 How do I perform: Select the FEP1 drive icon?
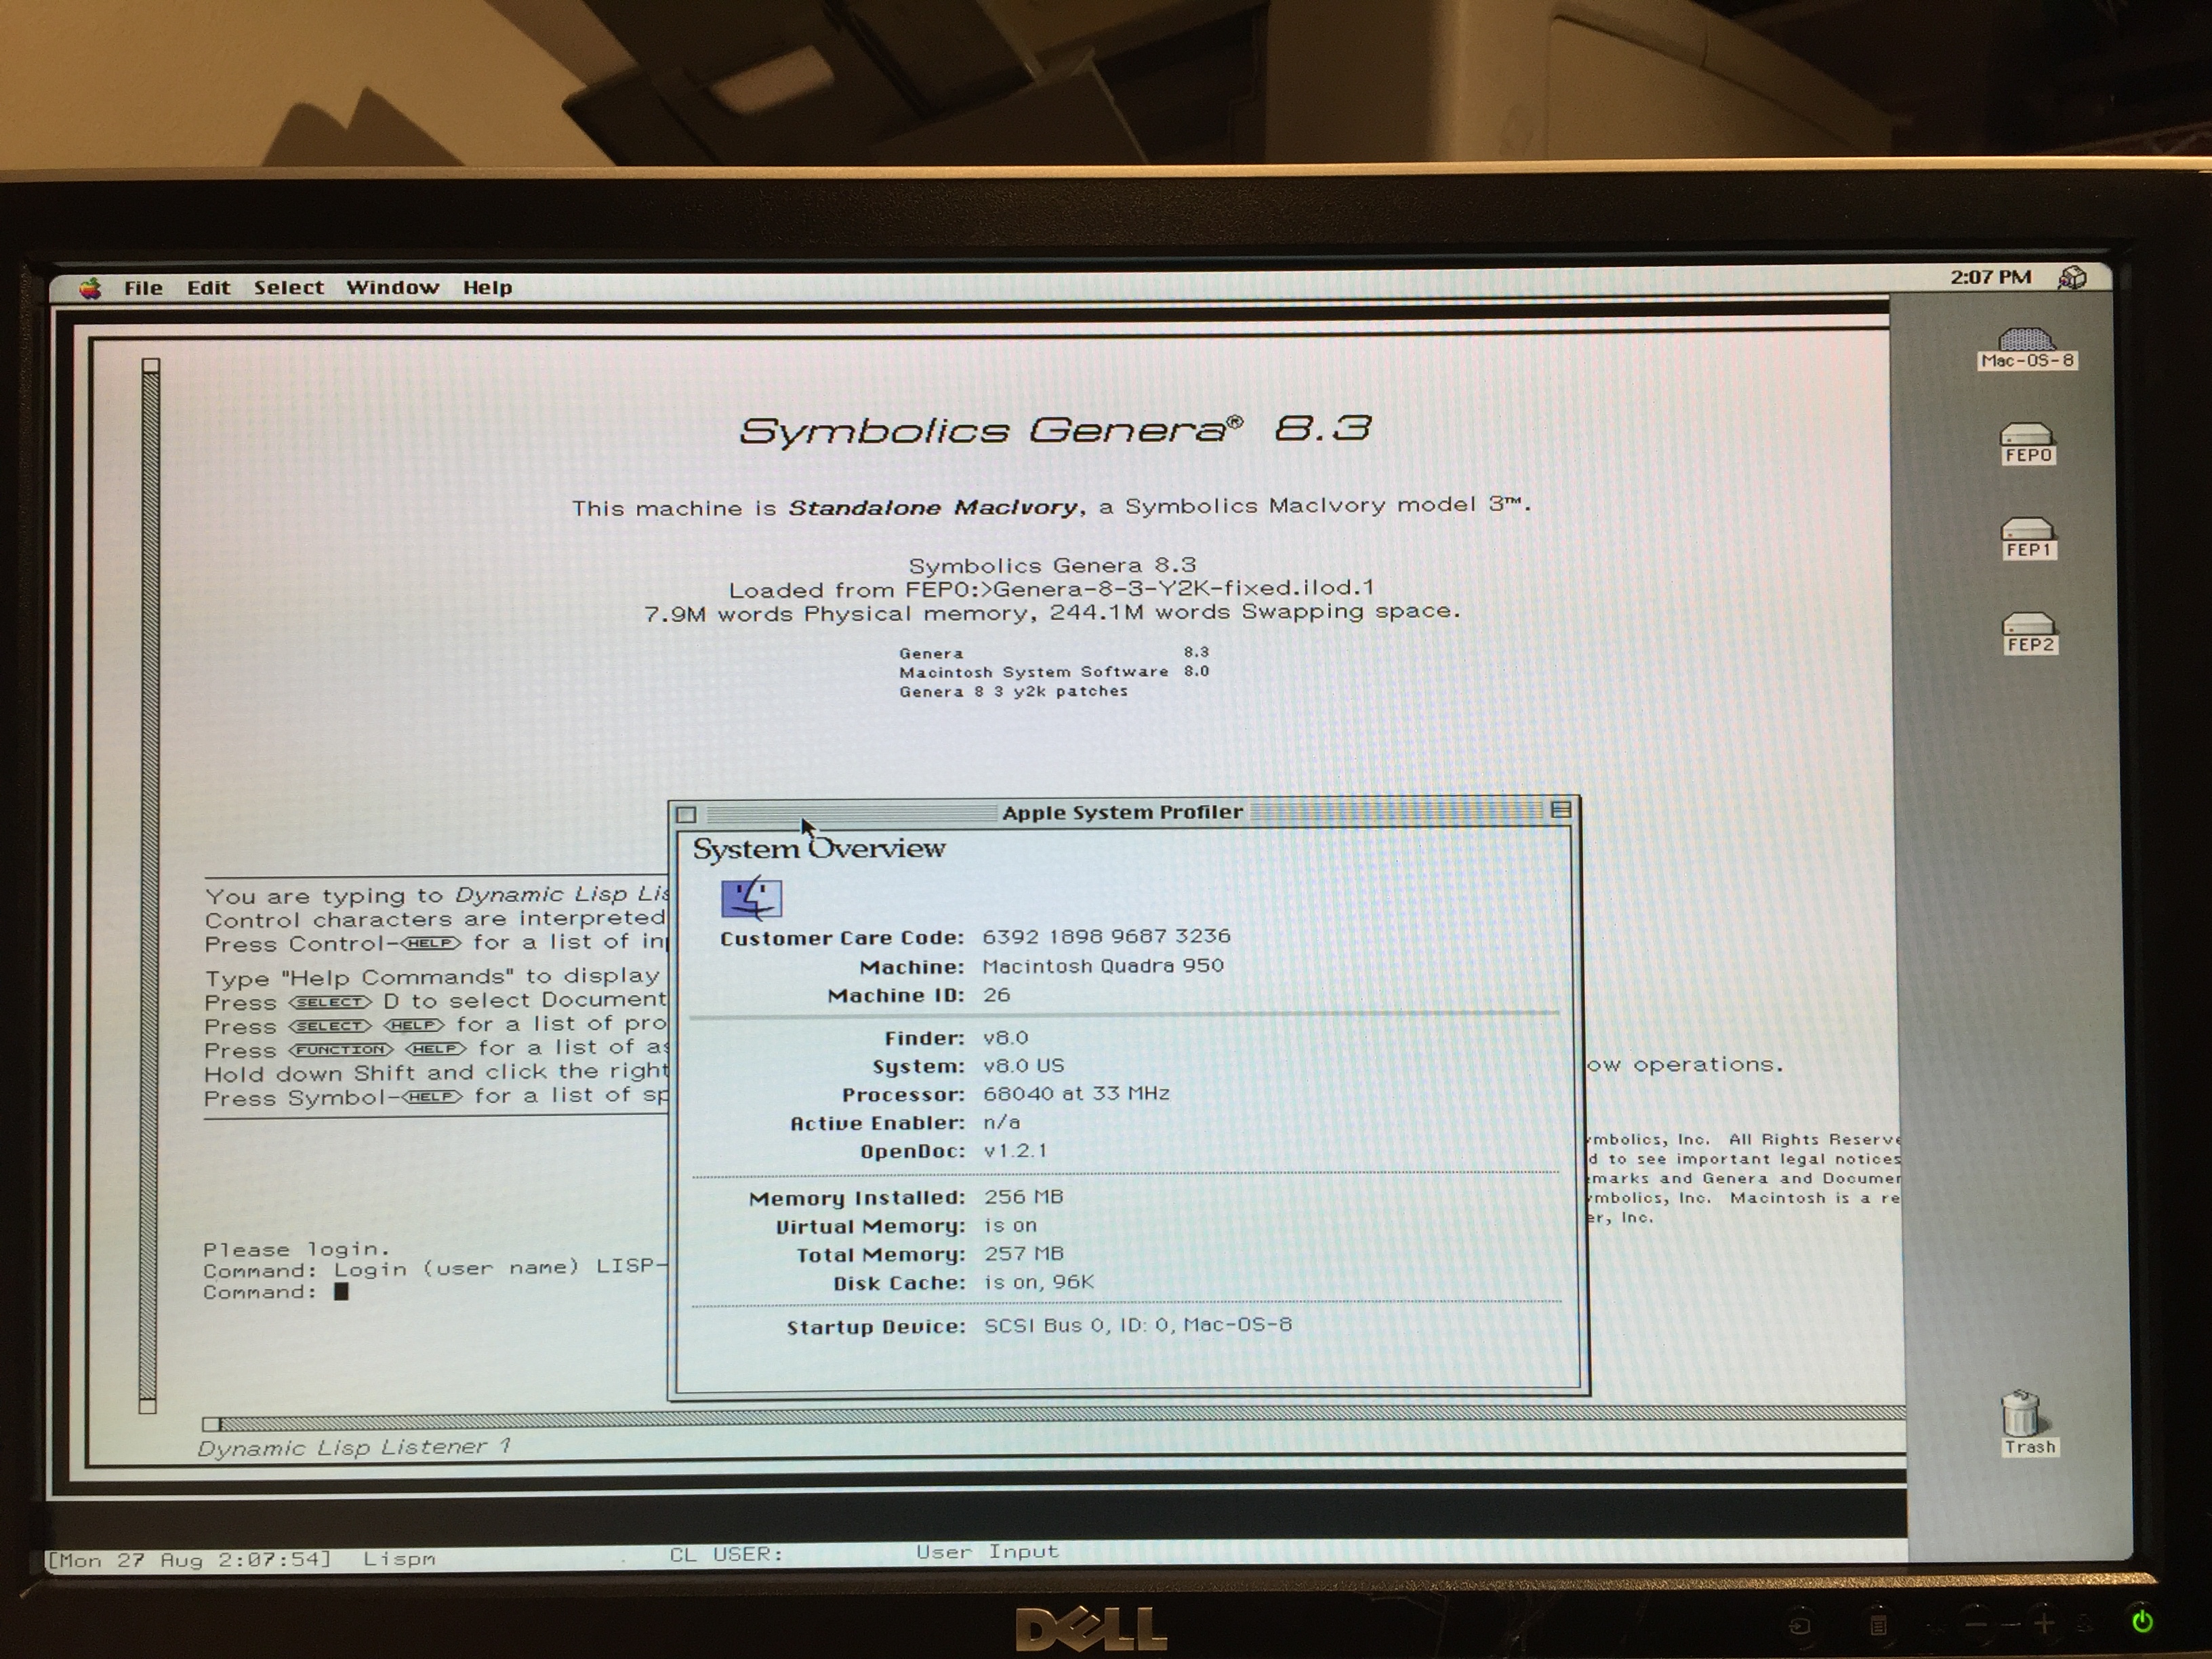click(x=2028, y=538)
